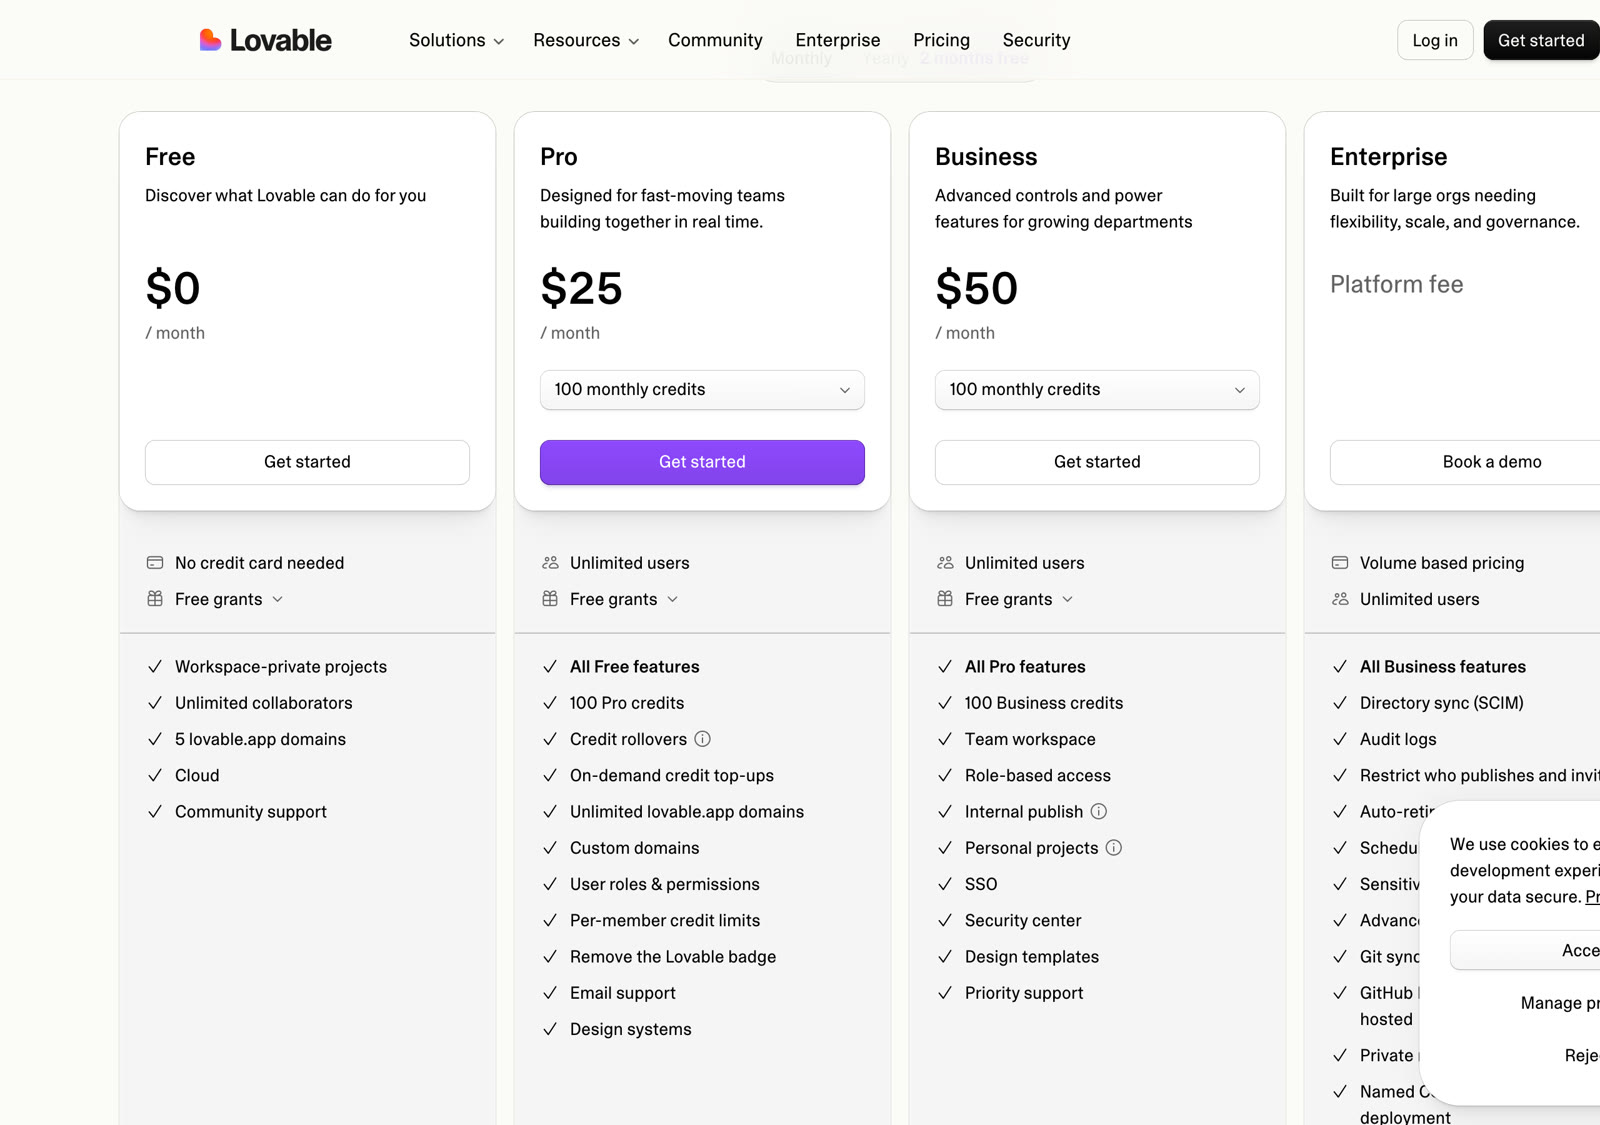Click the $50 Business plan price
Viewport: 1600px width, 1125px height.
coord(976,289)
